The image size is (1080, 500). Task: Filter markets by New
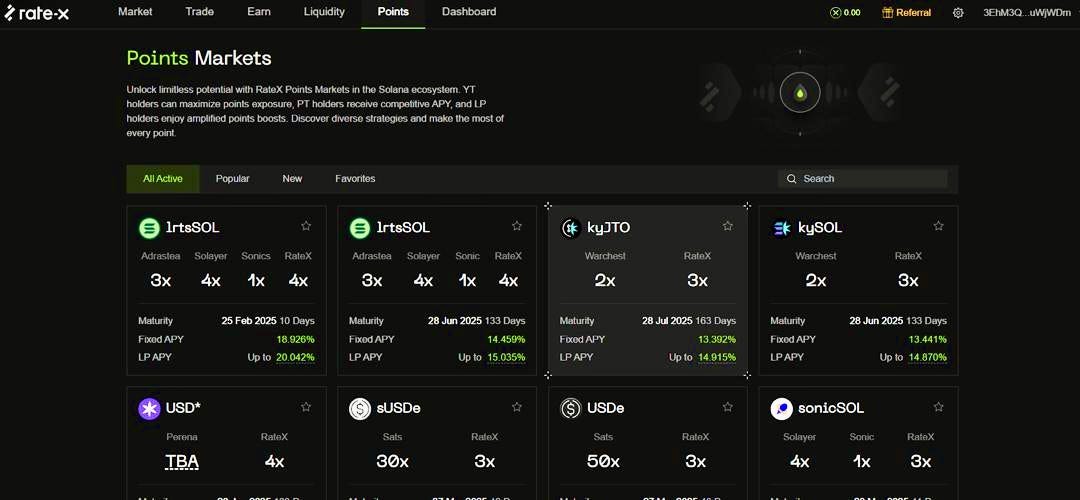point(292,179)
